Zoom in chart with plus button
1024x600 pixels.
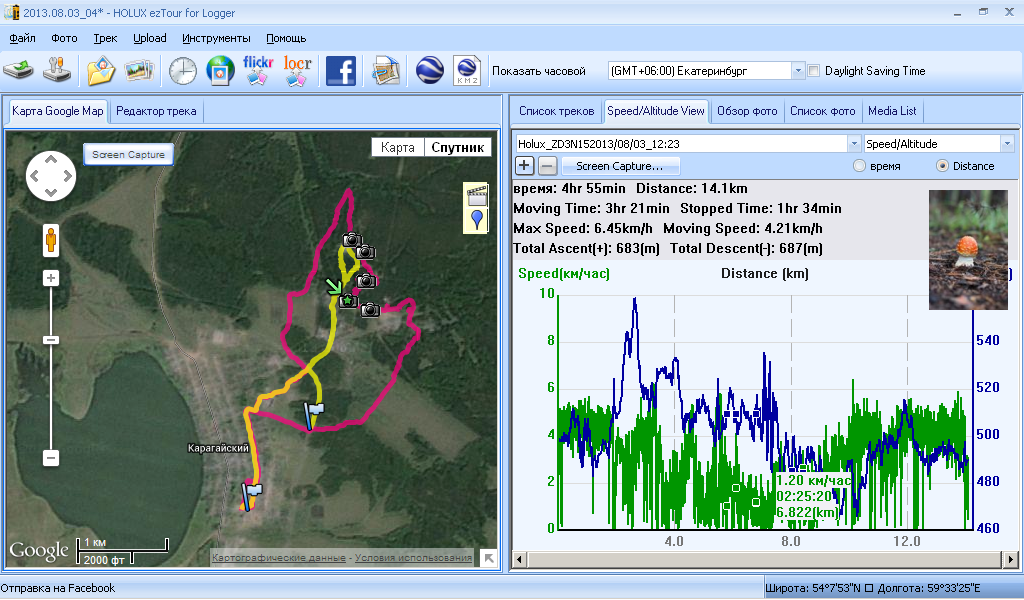[x=524, y=166]
